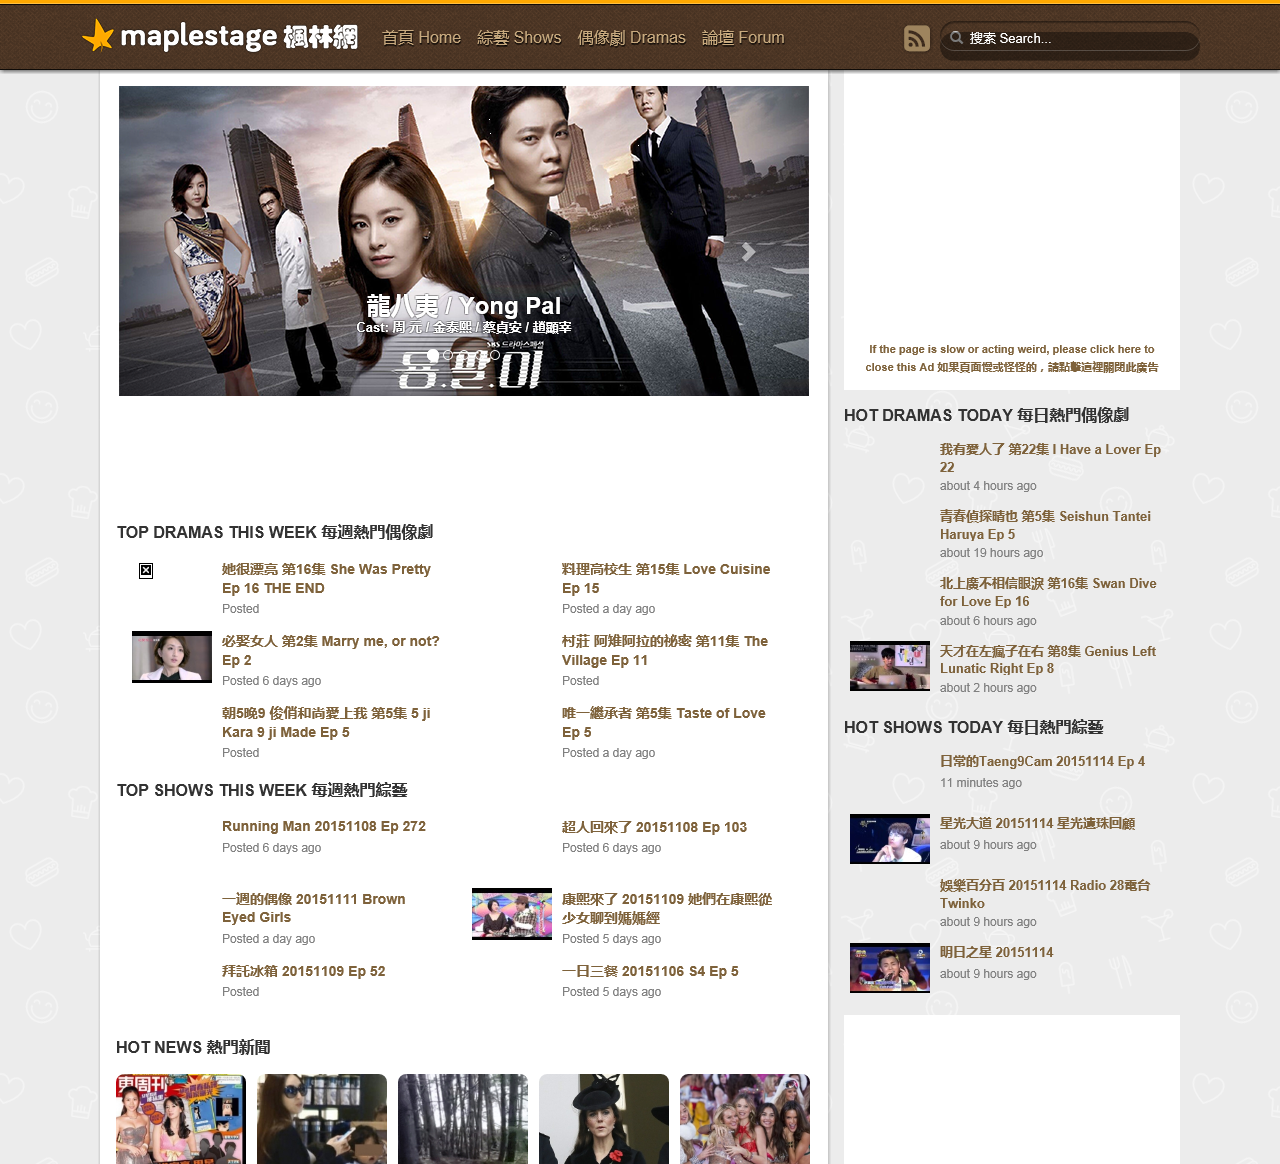This screenshot has height=1164, width=1280.
Task: Open the forest trees news thumbnail
Action: coord(463,1119)
